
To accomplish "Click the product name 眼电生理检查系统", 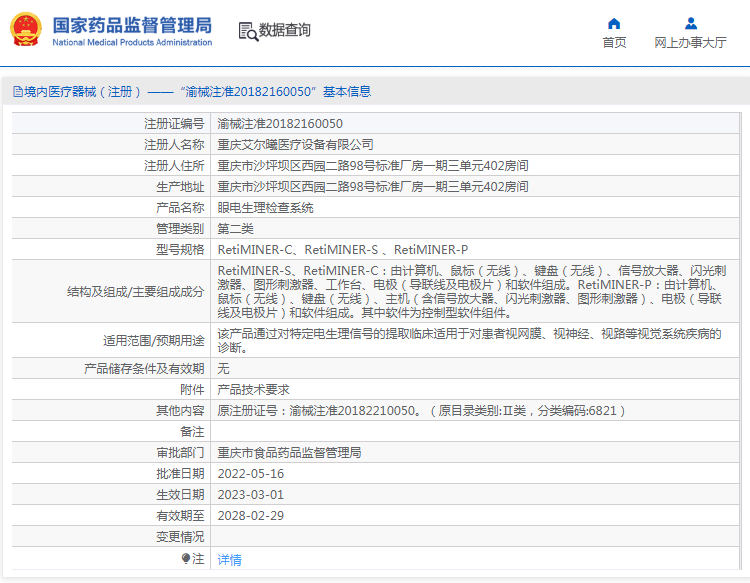I will pyautogui.click(x=266, y=208).
